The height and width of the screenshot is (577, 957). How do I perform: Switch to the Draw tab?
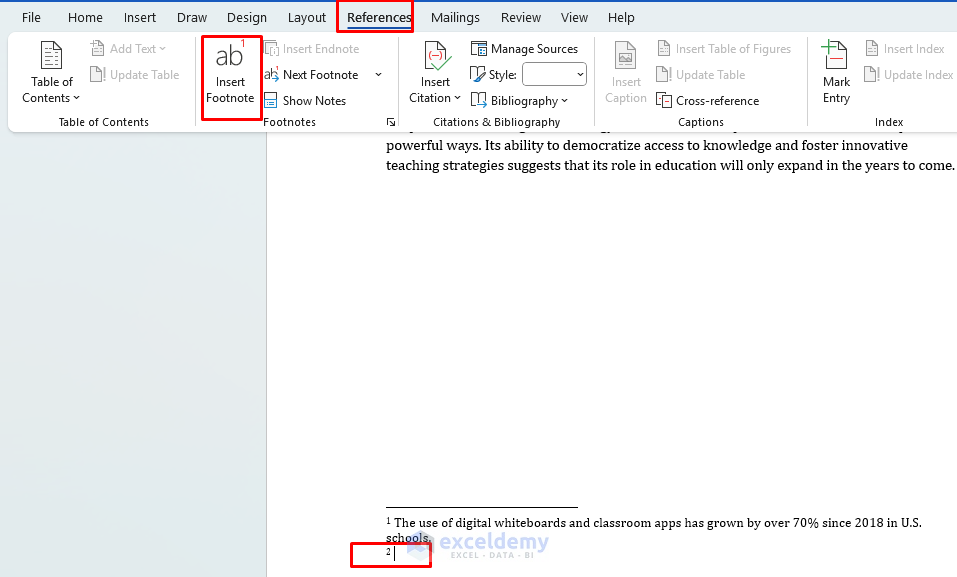coord(192,18)
